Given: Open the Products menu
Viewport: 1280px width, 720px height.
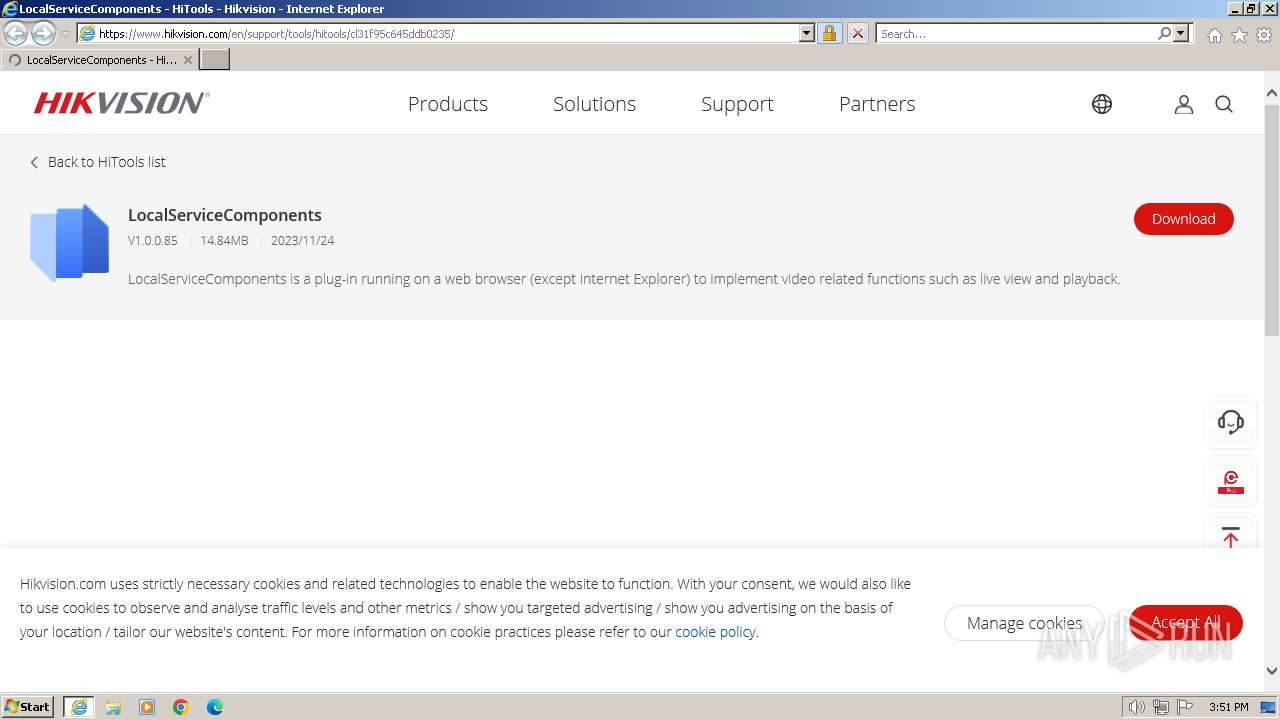Looking at the screenshot, I should click(448, 104).
